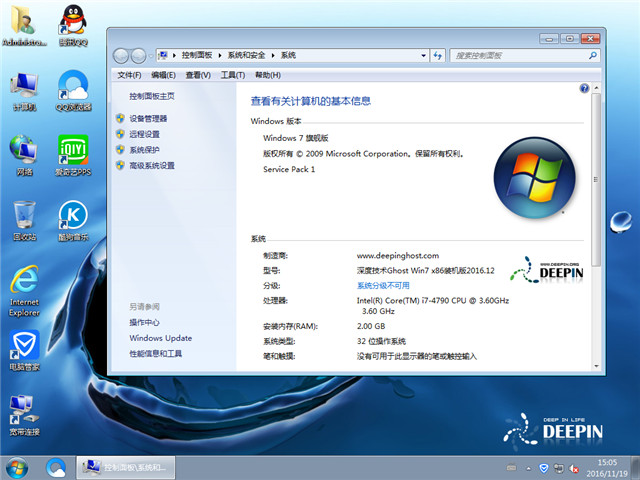Open the 计算机 (Computer) desktop icon

click(24, 91)
